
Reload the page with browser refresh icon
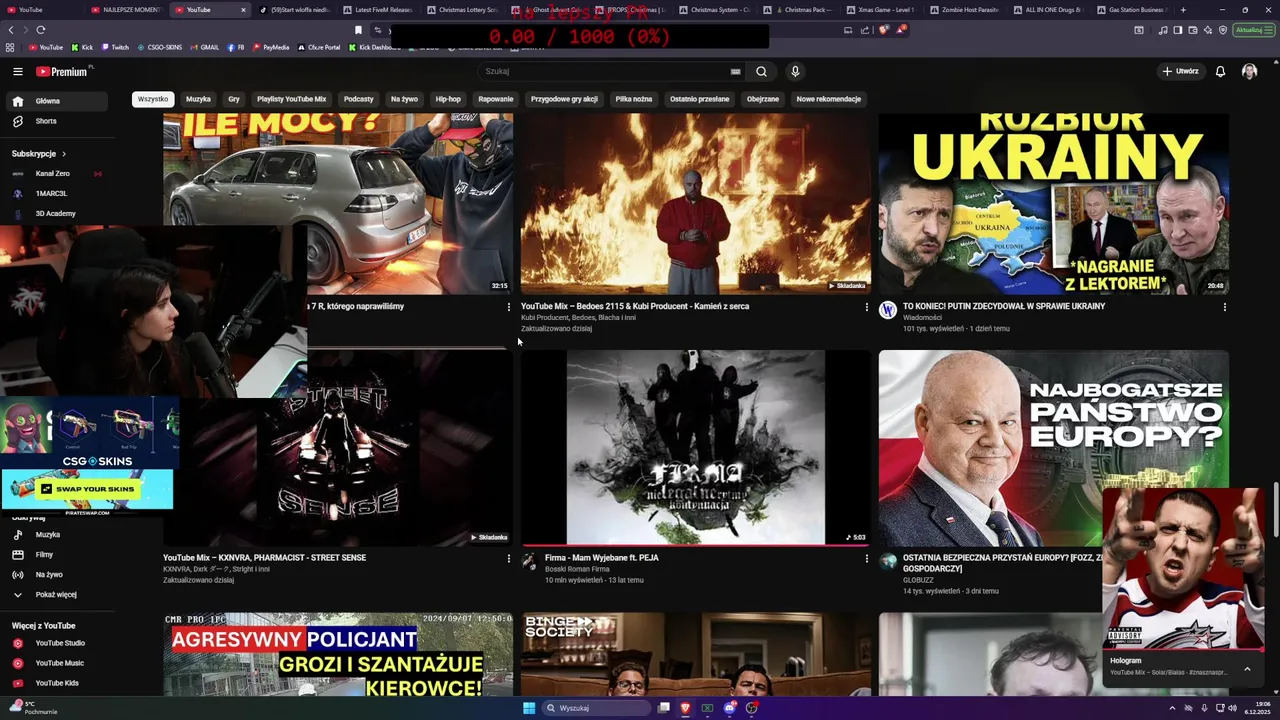[x=40, y=30]
